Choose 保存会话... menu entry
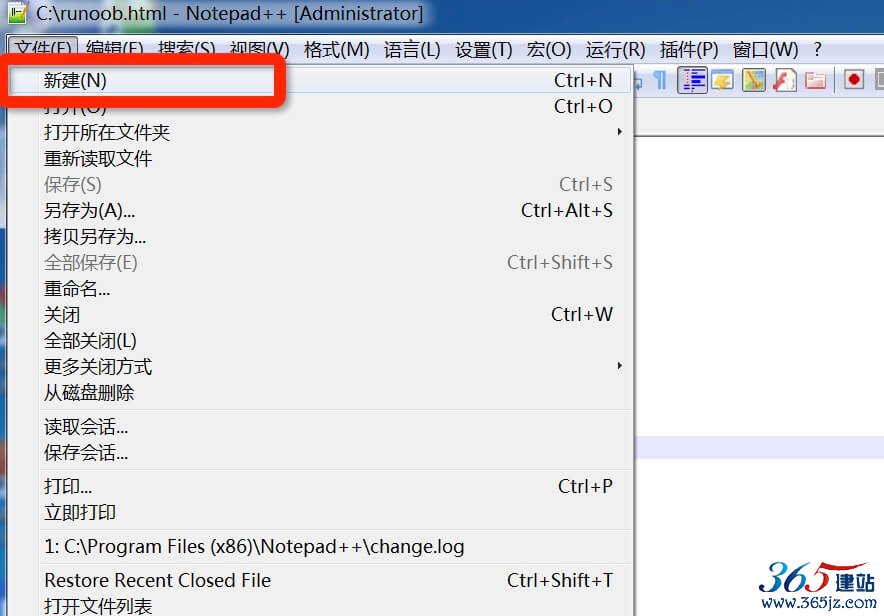 click(320, 453)
